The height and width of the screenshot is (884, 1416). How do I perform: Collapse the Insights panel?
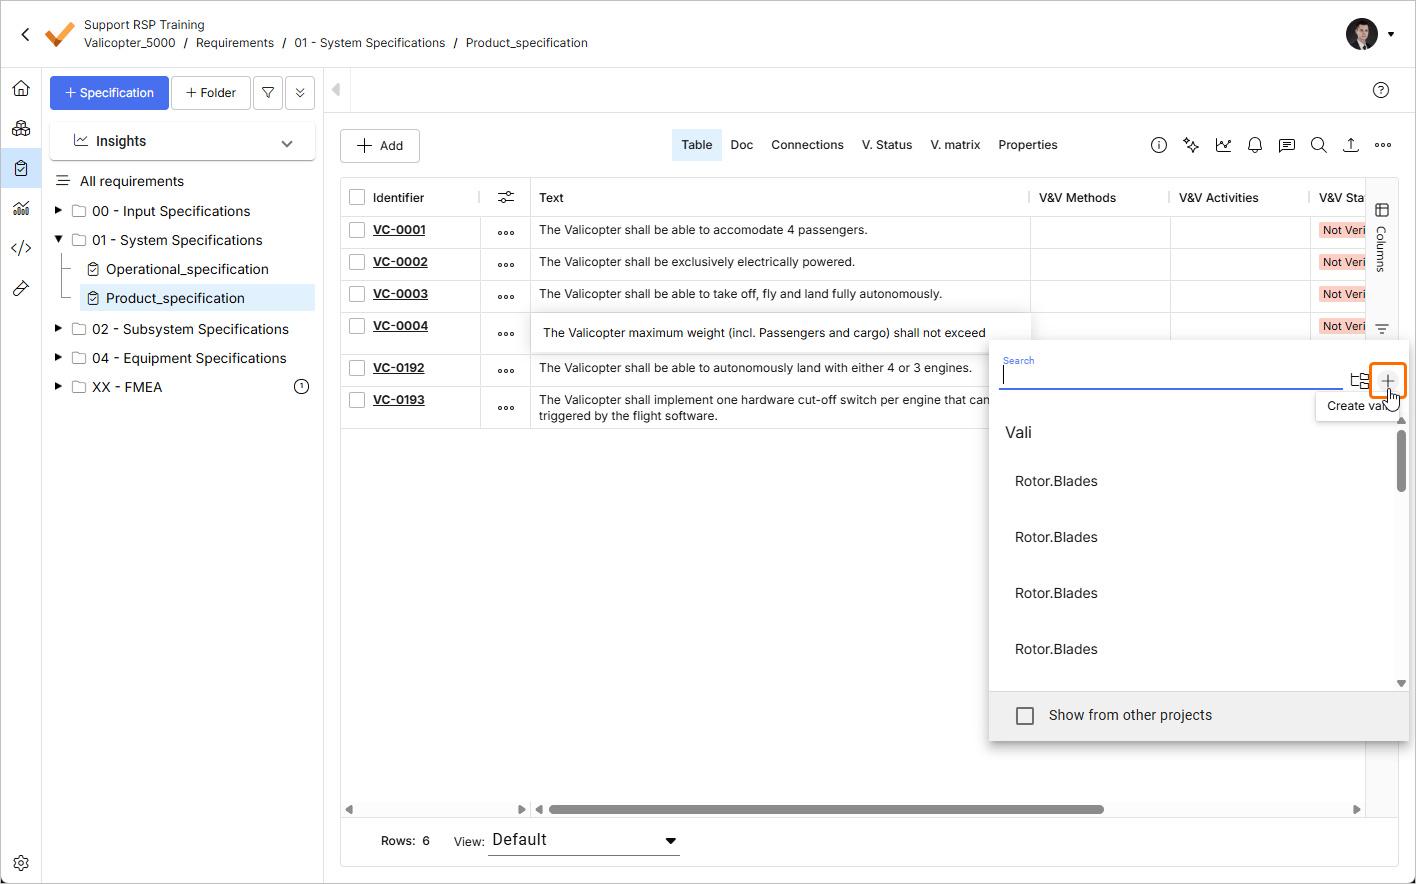pyautogui.click(x=287, y=141)
